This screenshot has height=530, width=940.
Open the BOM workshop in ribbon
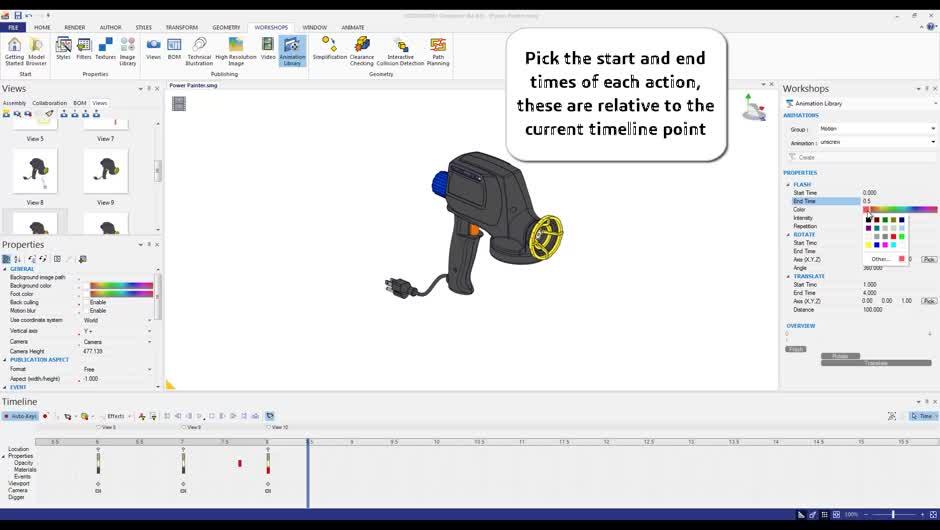tap(174, 48)
